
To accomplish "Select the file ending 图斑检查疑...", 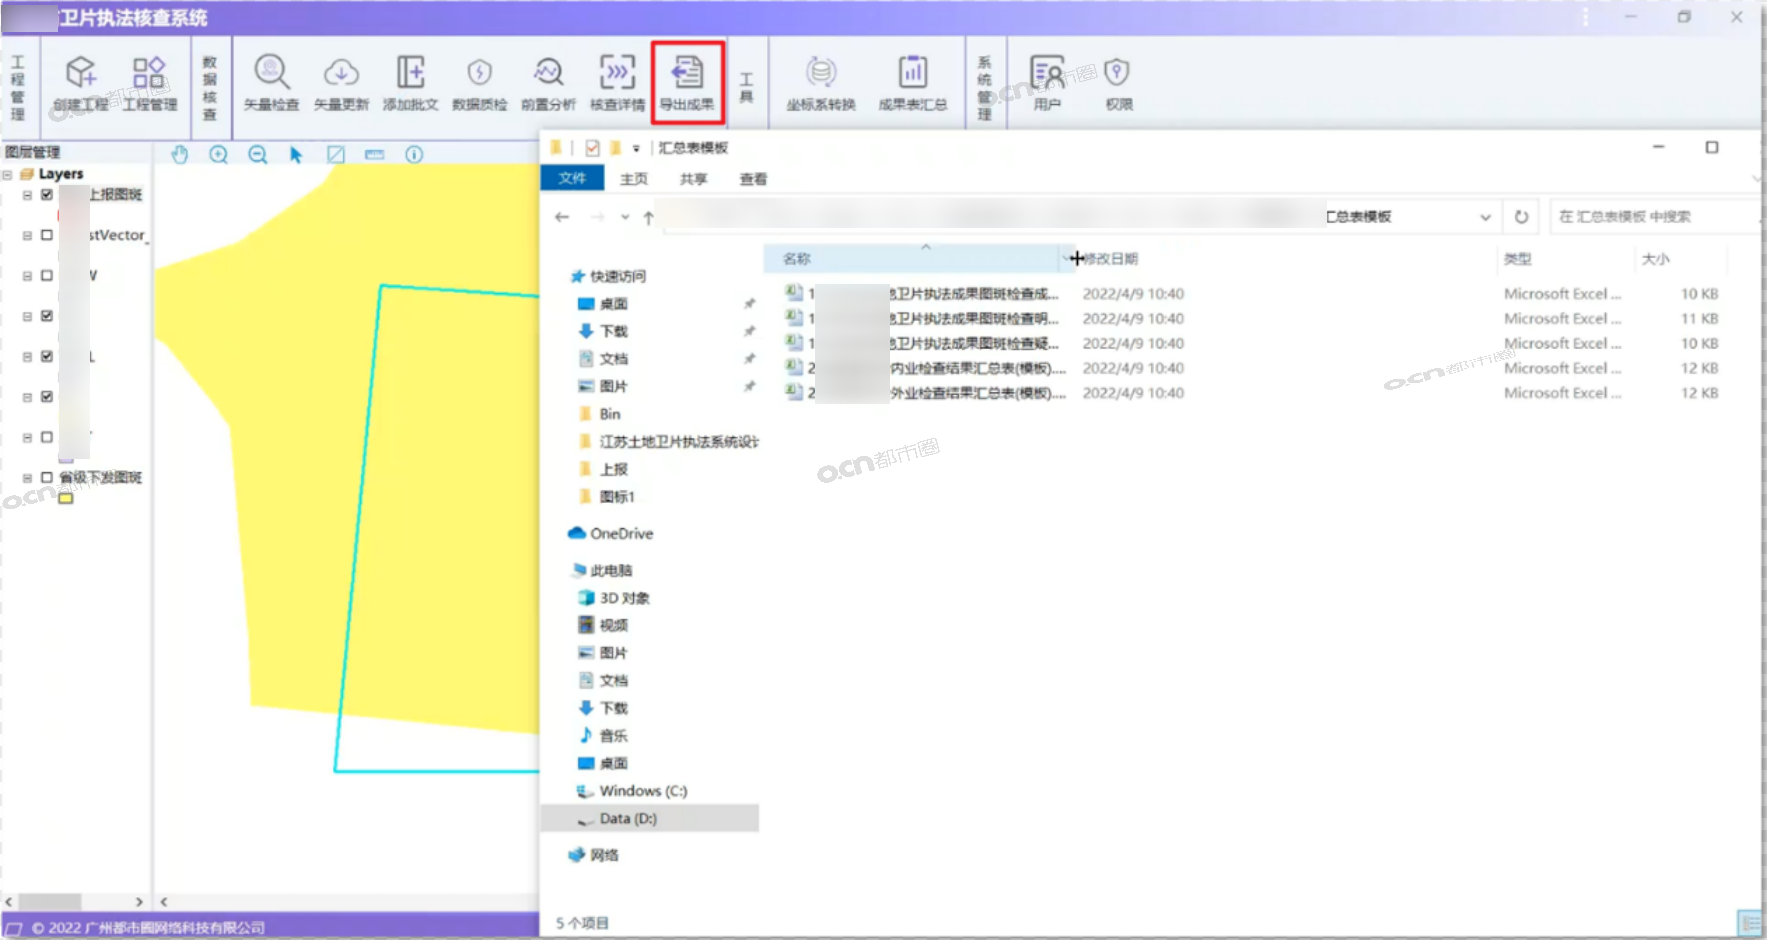I will click(922, 343).
